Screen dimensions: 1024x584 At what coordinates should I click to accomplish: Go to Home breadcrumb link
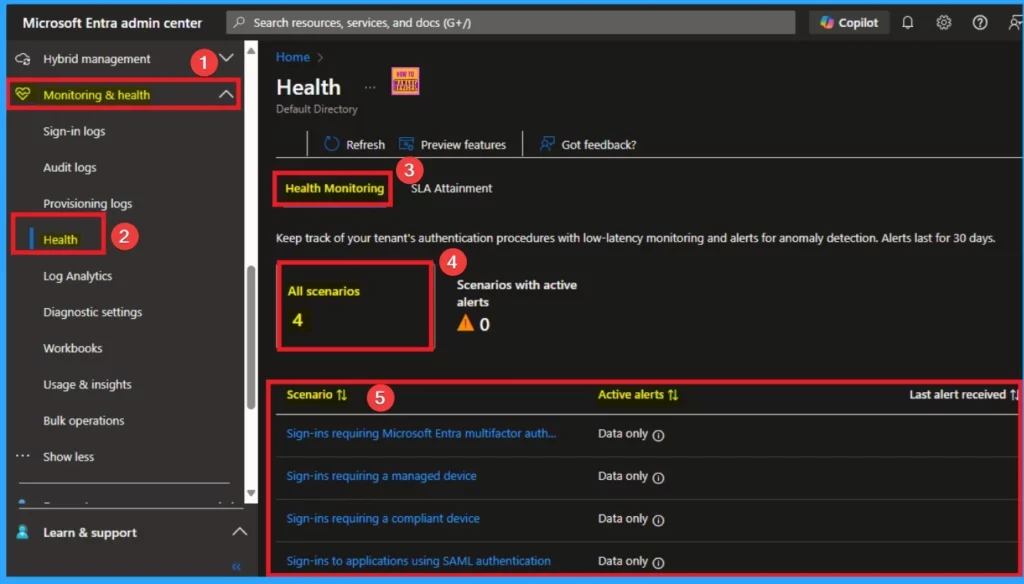point(293,57)
